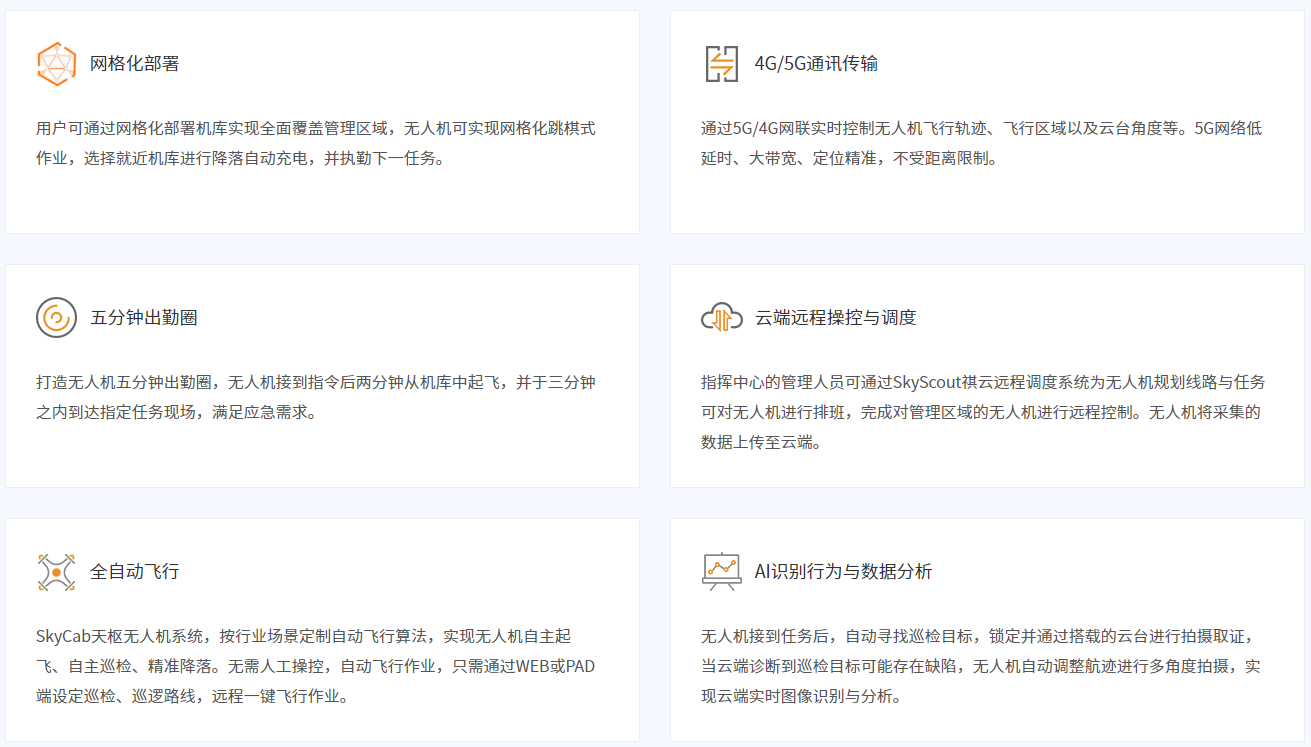Open the 五分钟出勤圈 title
1311x747 pixels.
(x=143, y=318)
